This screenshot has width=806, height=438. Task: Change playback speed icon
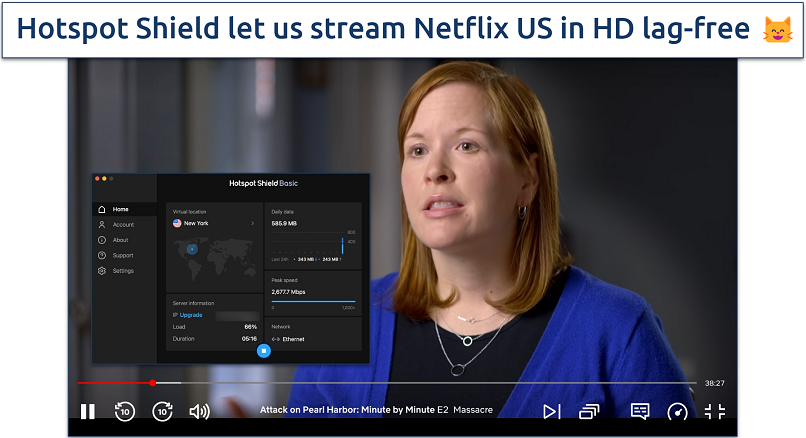(677, 412)
